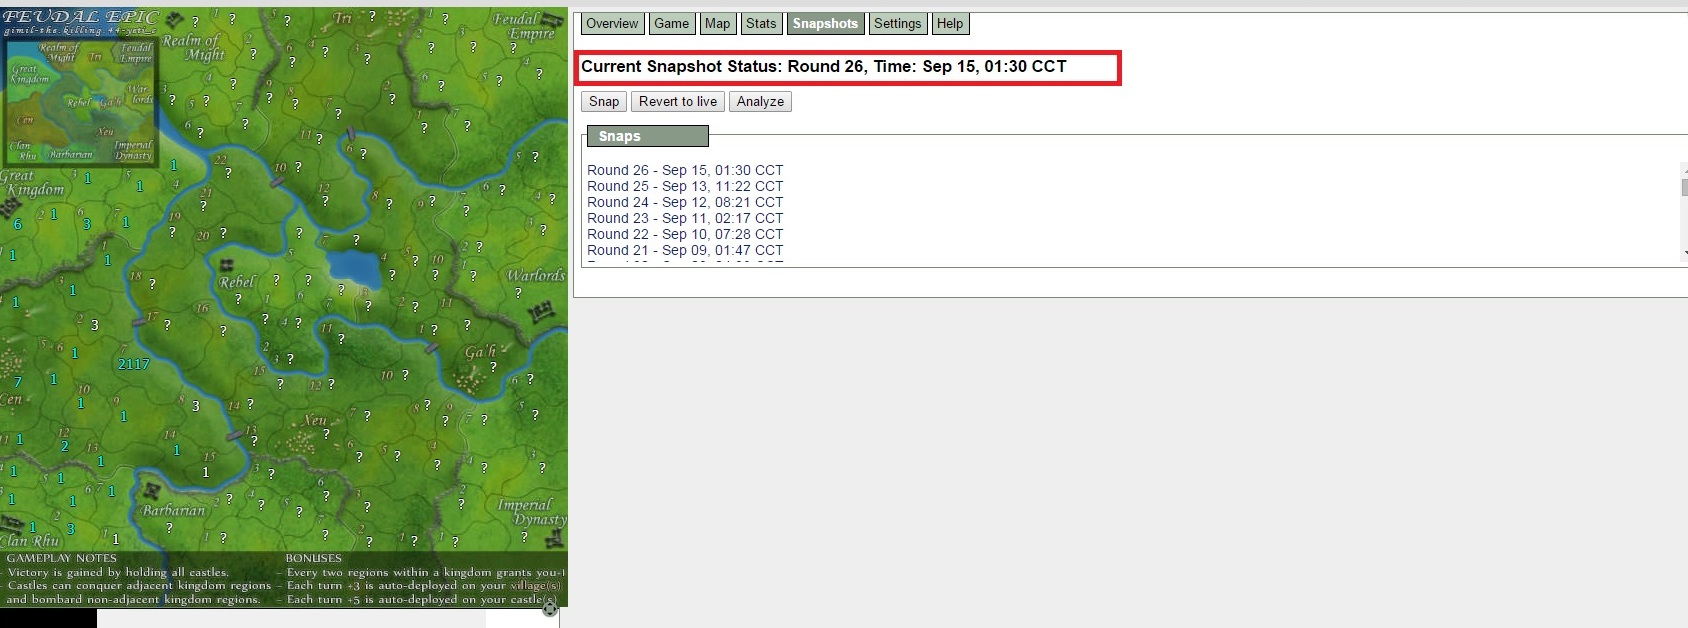
Task: Click the Warlords castle icon on the map
Action: [541, 314]
